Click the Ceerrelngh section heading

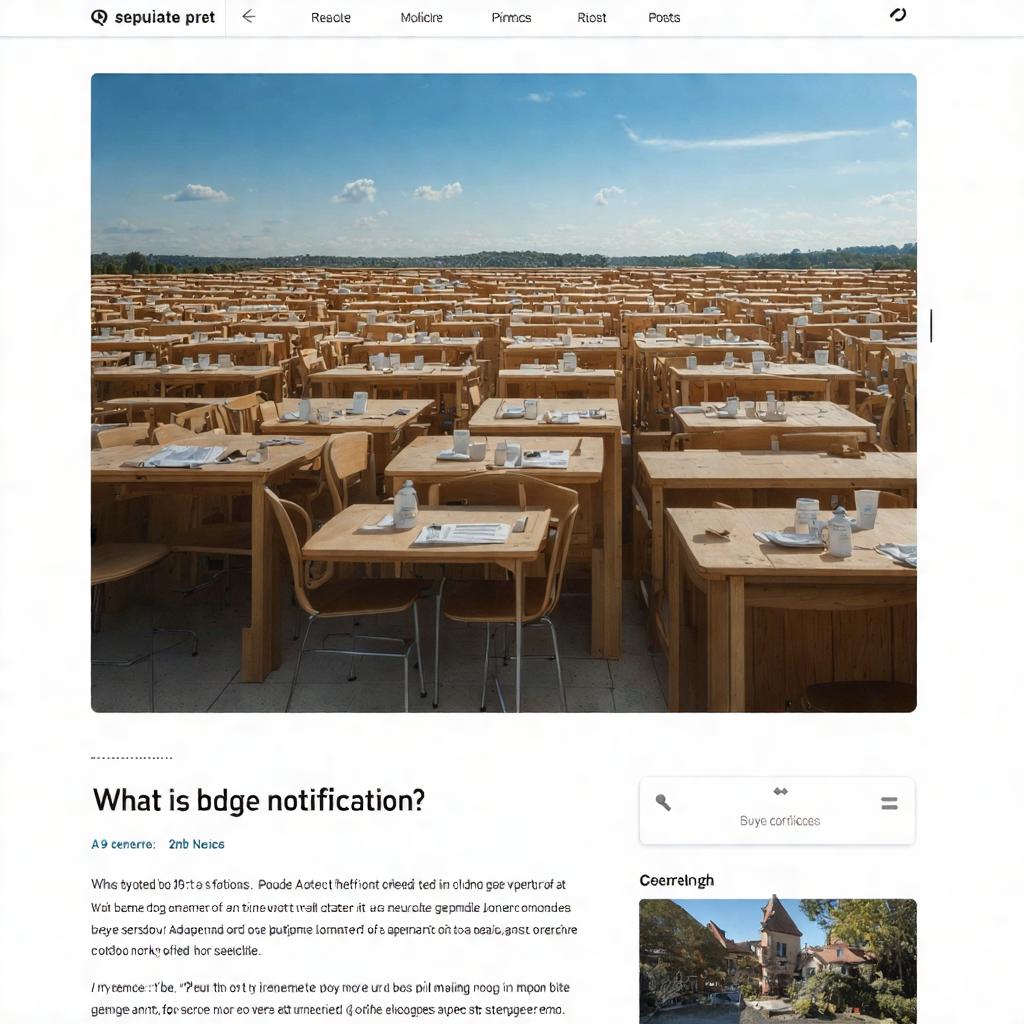pyautogui.click(x=676, y=880)
